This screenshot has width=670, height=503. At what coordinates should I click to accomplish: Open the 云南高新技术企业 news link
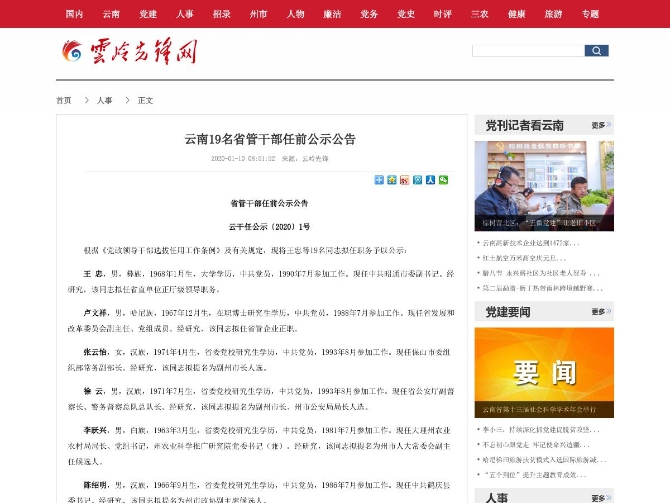pyautogui.click(x=530, y=243)
